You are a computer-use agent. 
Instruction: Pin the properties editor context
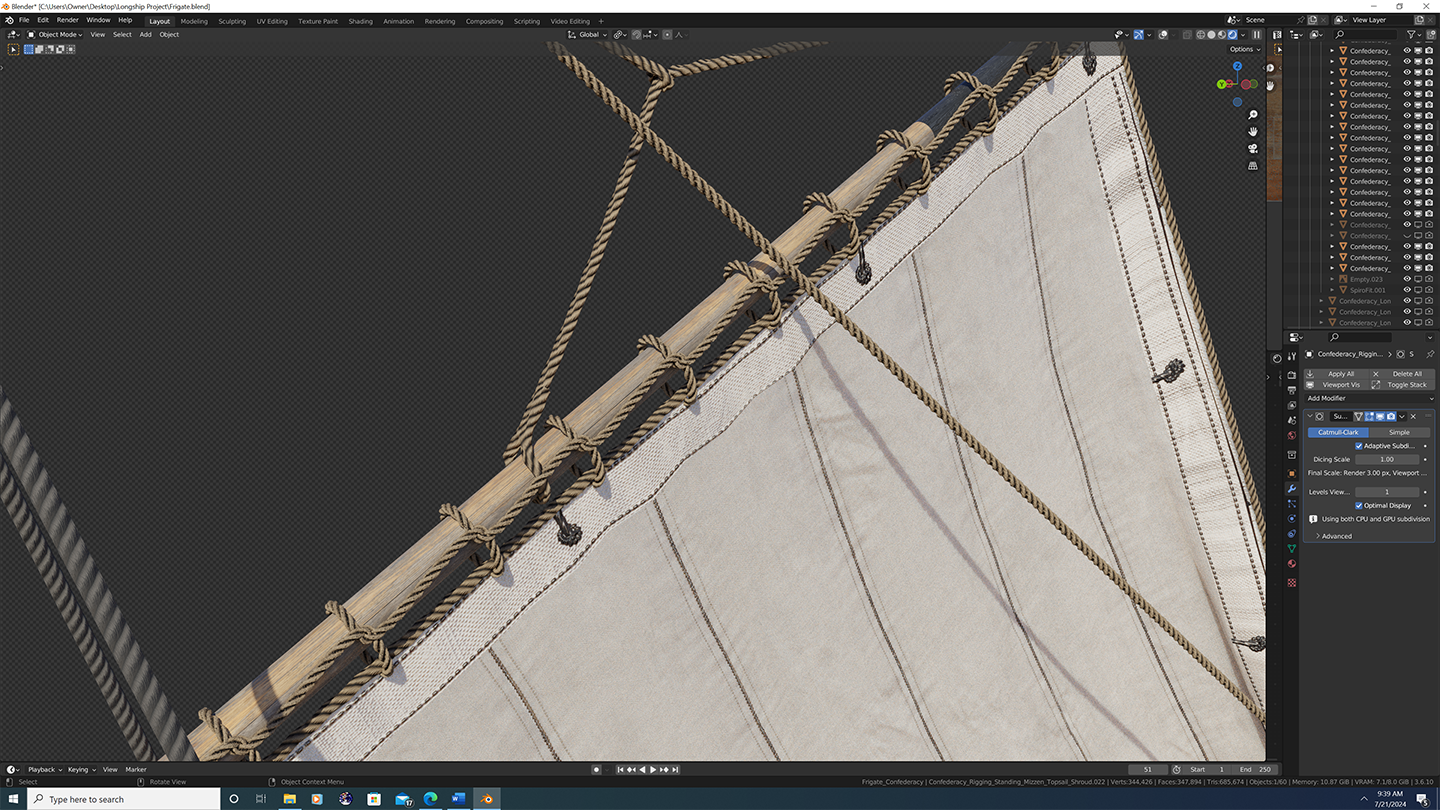1430,354
